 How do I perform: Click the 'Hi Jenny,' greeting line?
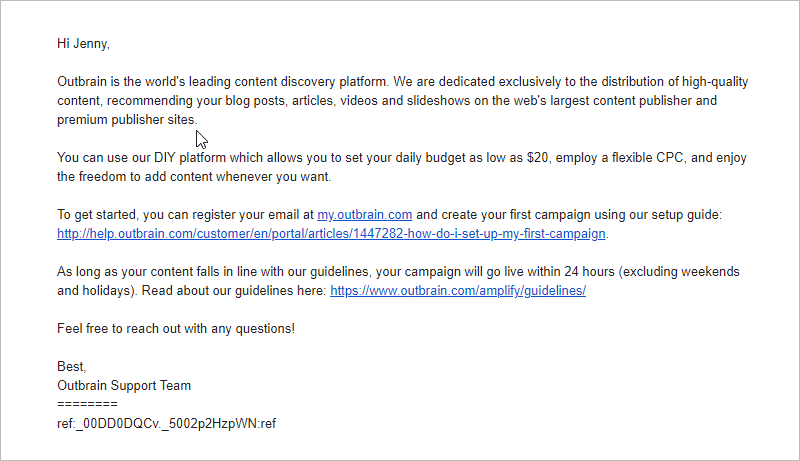[x=83, y=44]
